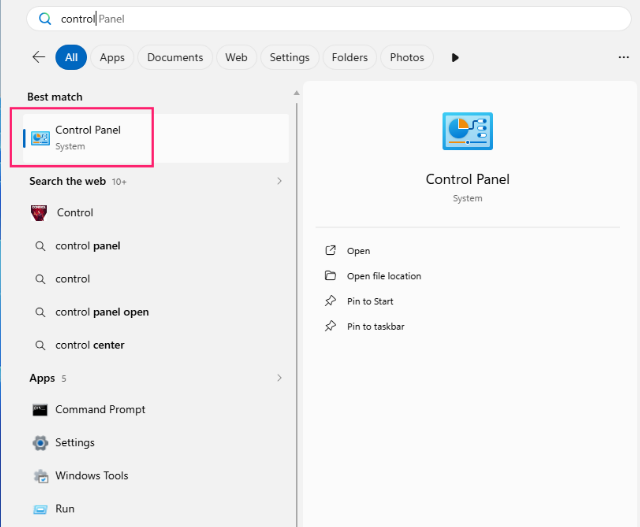Search the web for control center

[156, 345]
